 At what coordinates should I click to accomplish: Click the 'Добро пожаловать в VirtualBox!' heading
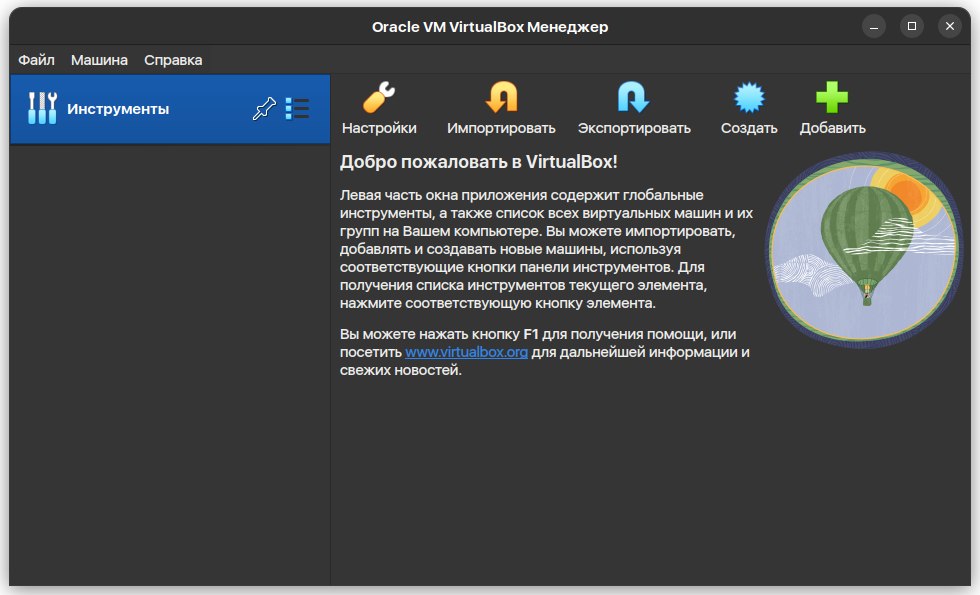[x=478, y=162]
